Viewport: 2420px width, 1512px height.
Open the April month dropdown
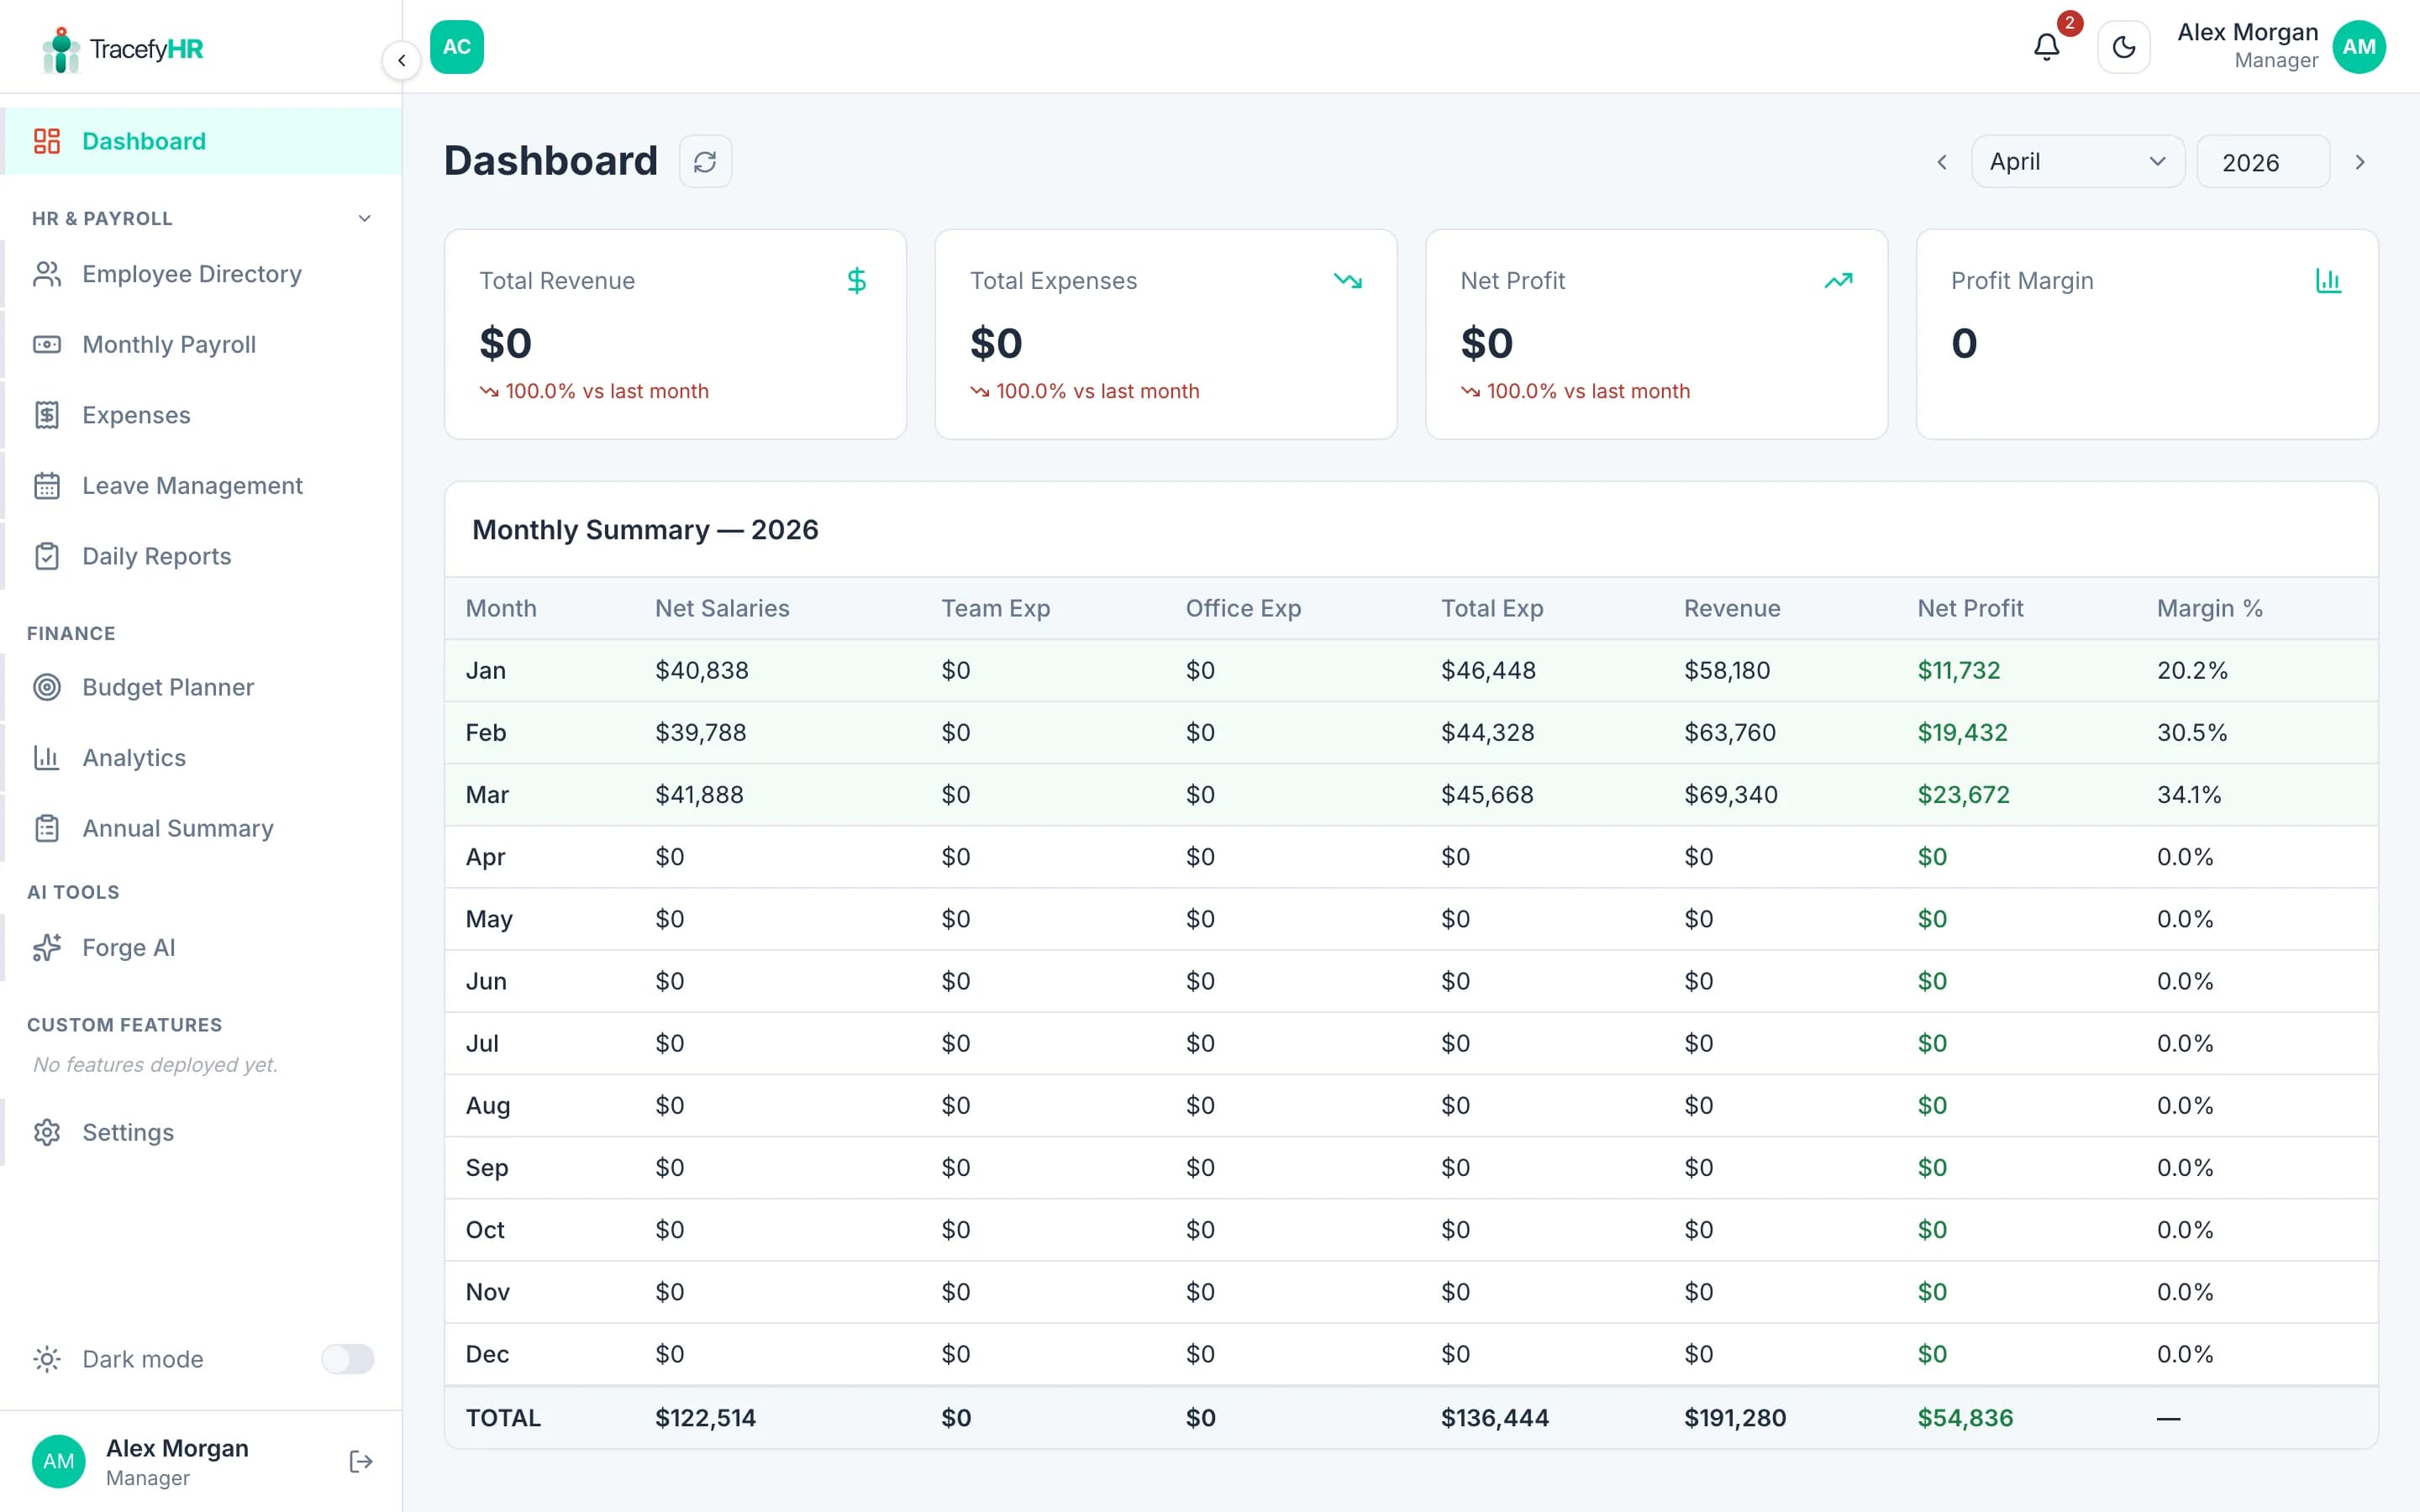click(x=2078, y=161)
